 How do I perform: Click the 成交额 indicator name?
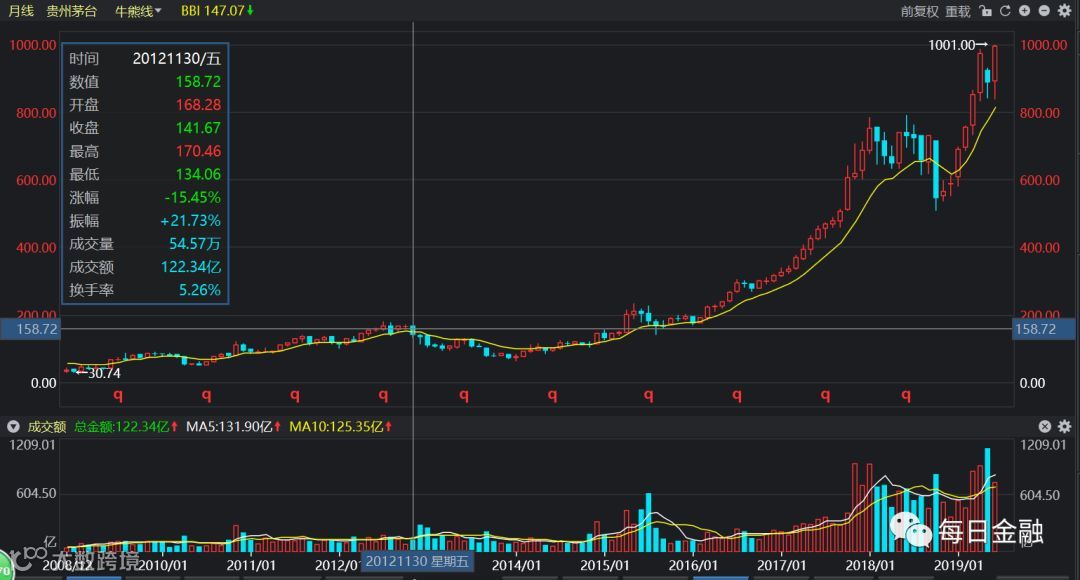point(47,426)
